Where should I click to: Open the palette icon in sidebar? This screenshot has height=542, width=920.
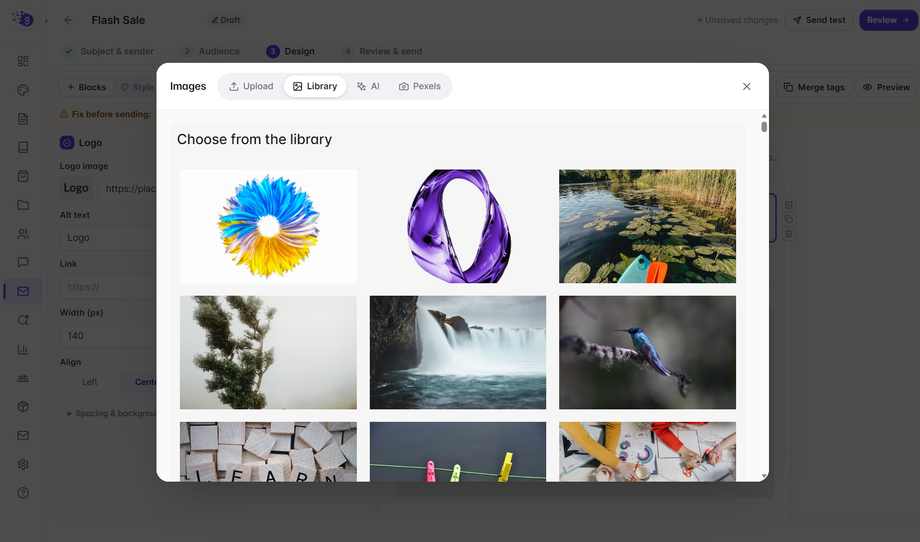click(x=23, y=90)
